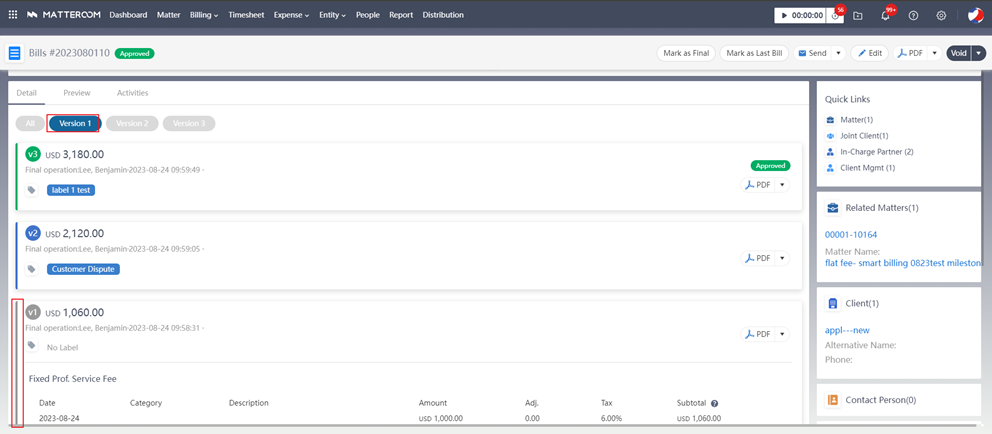Expand the Send dropdown arrow
The height and width of the screenshot is (434, 992).
coord(838,53)
